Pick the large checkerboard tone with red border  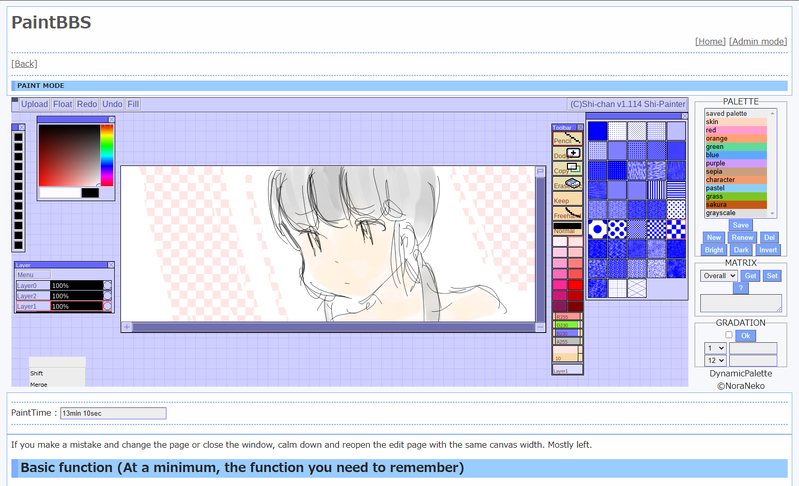pyautogui.click(x=676, y=229)
